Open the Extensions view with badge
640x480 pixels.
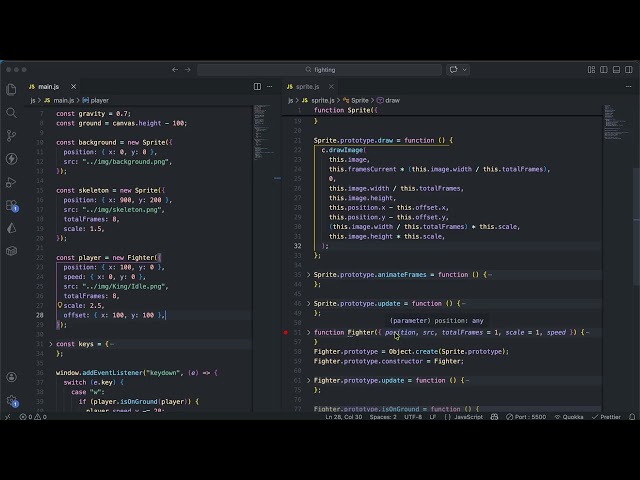[x=12, y=205]
